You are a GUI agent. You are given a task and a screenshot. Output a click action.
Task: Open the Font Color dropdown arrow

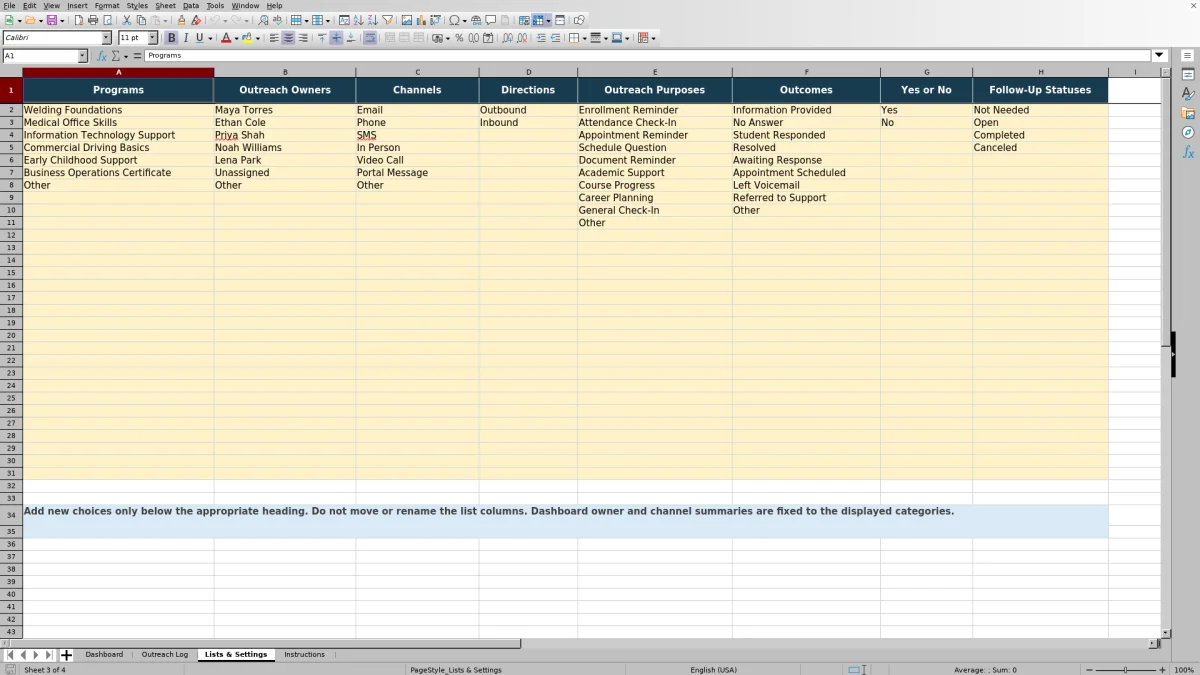235,38
